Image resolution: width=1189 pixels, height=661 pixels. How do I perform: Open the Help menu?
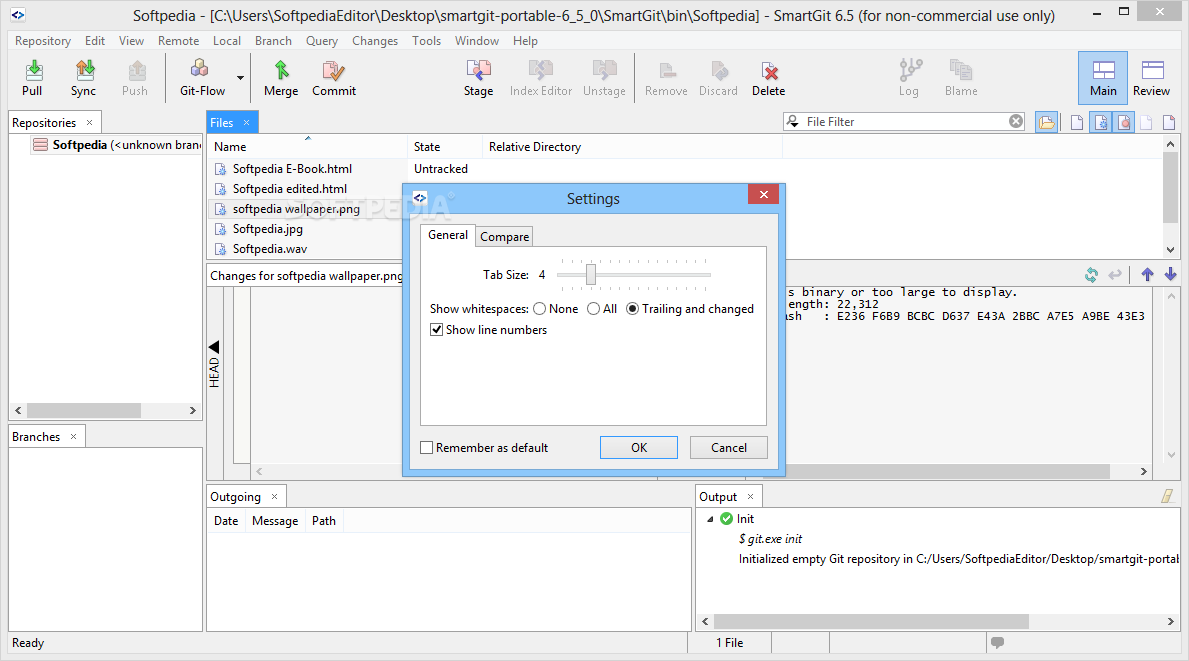tap(525, 41)
